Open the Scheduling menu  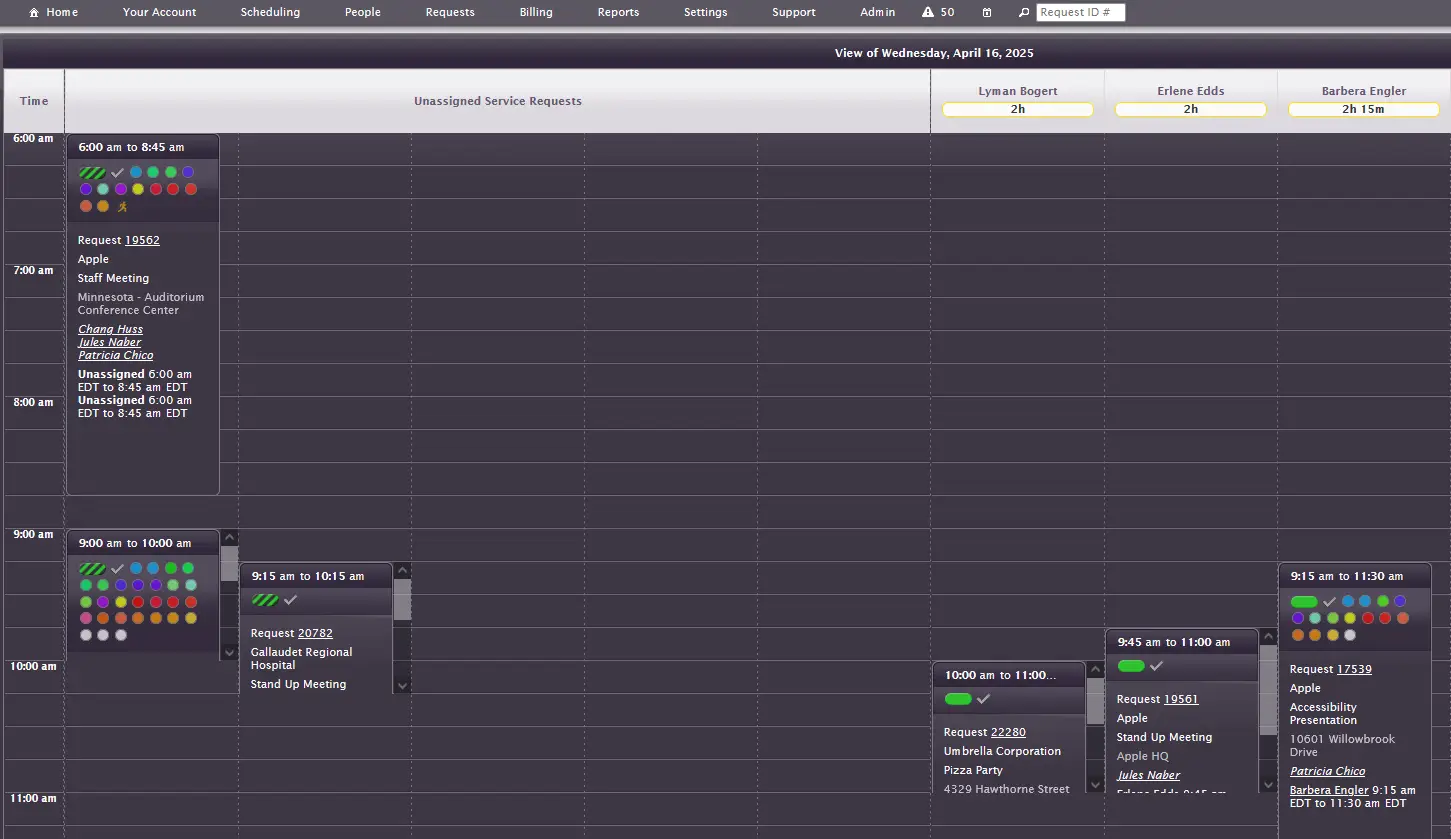click(270, 12)
